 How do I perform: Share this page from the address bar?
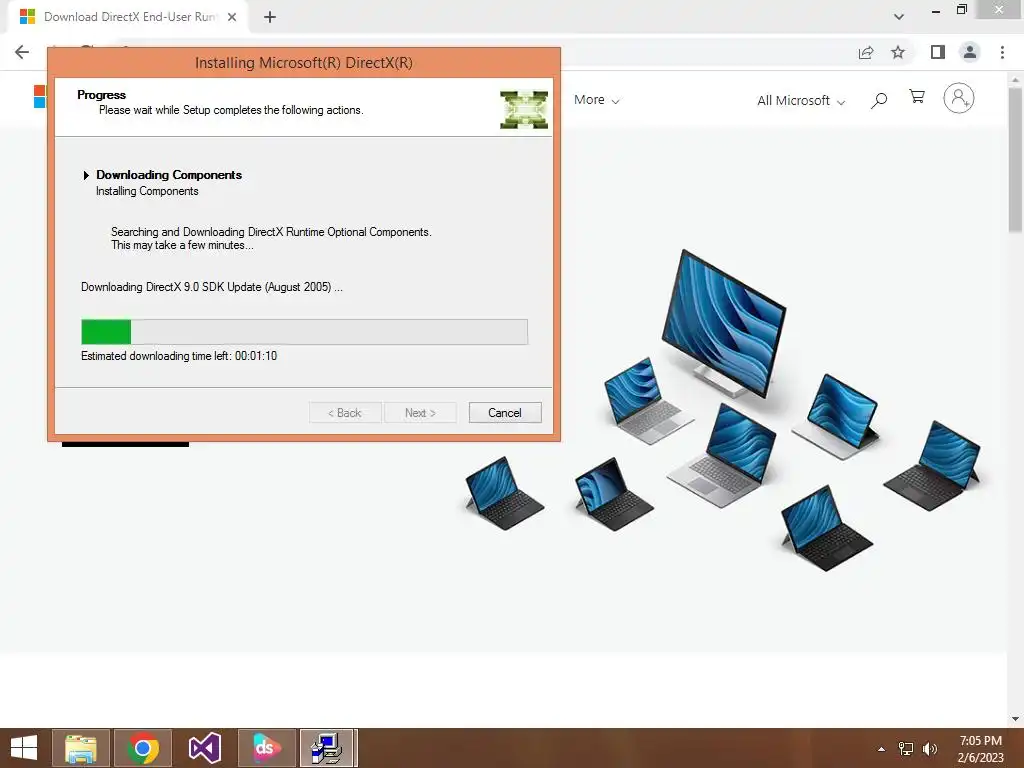click(866, 52)
